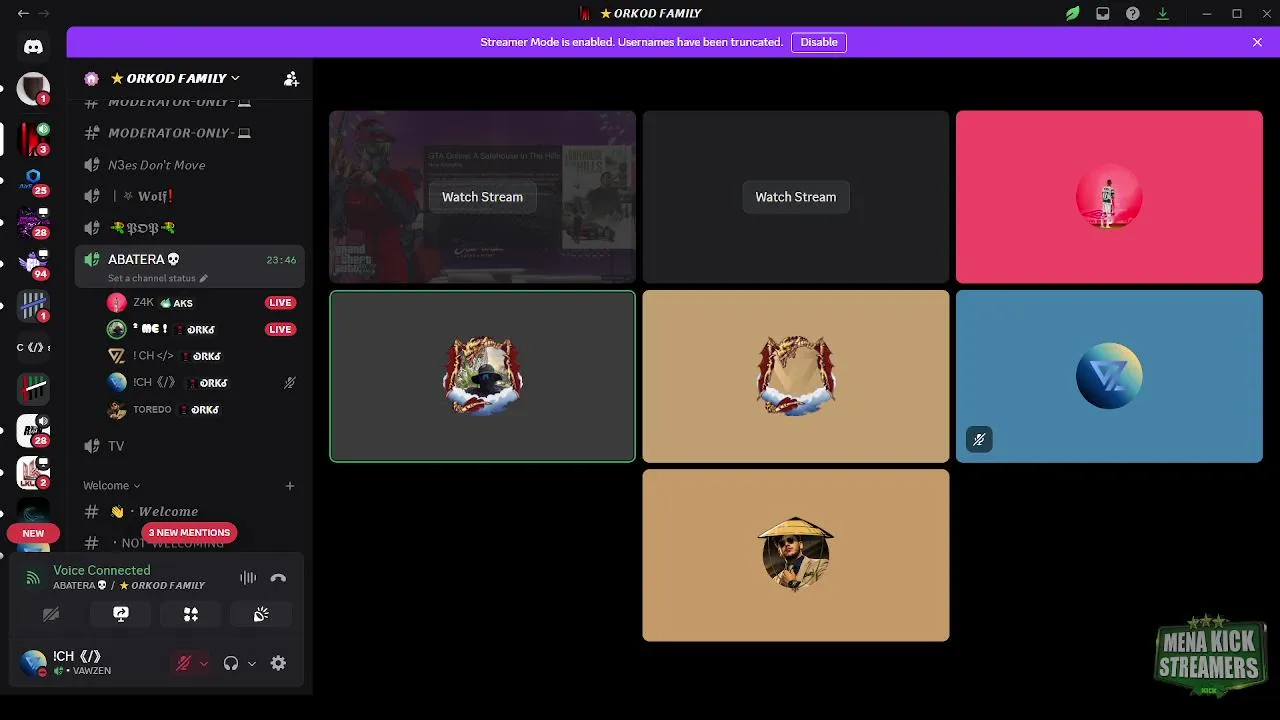Click Voice Connected status text

(101, 570)
